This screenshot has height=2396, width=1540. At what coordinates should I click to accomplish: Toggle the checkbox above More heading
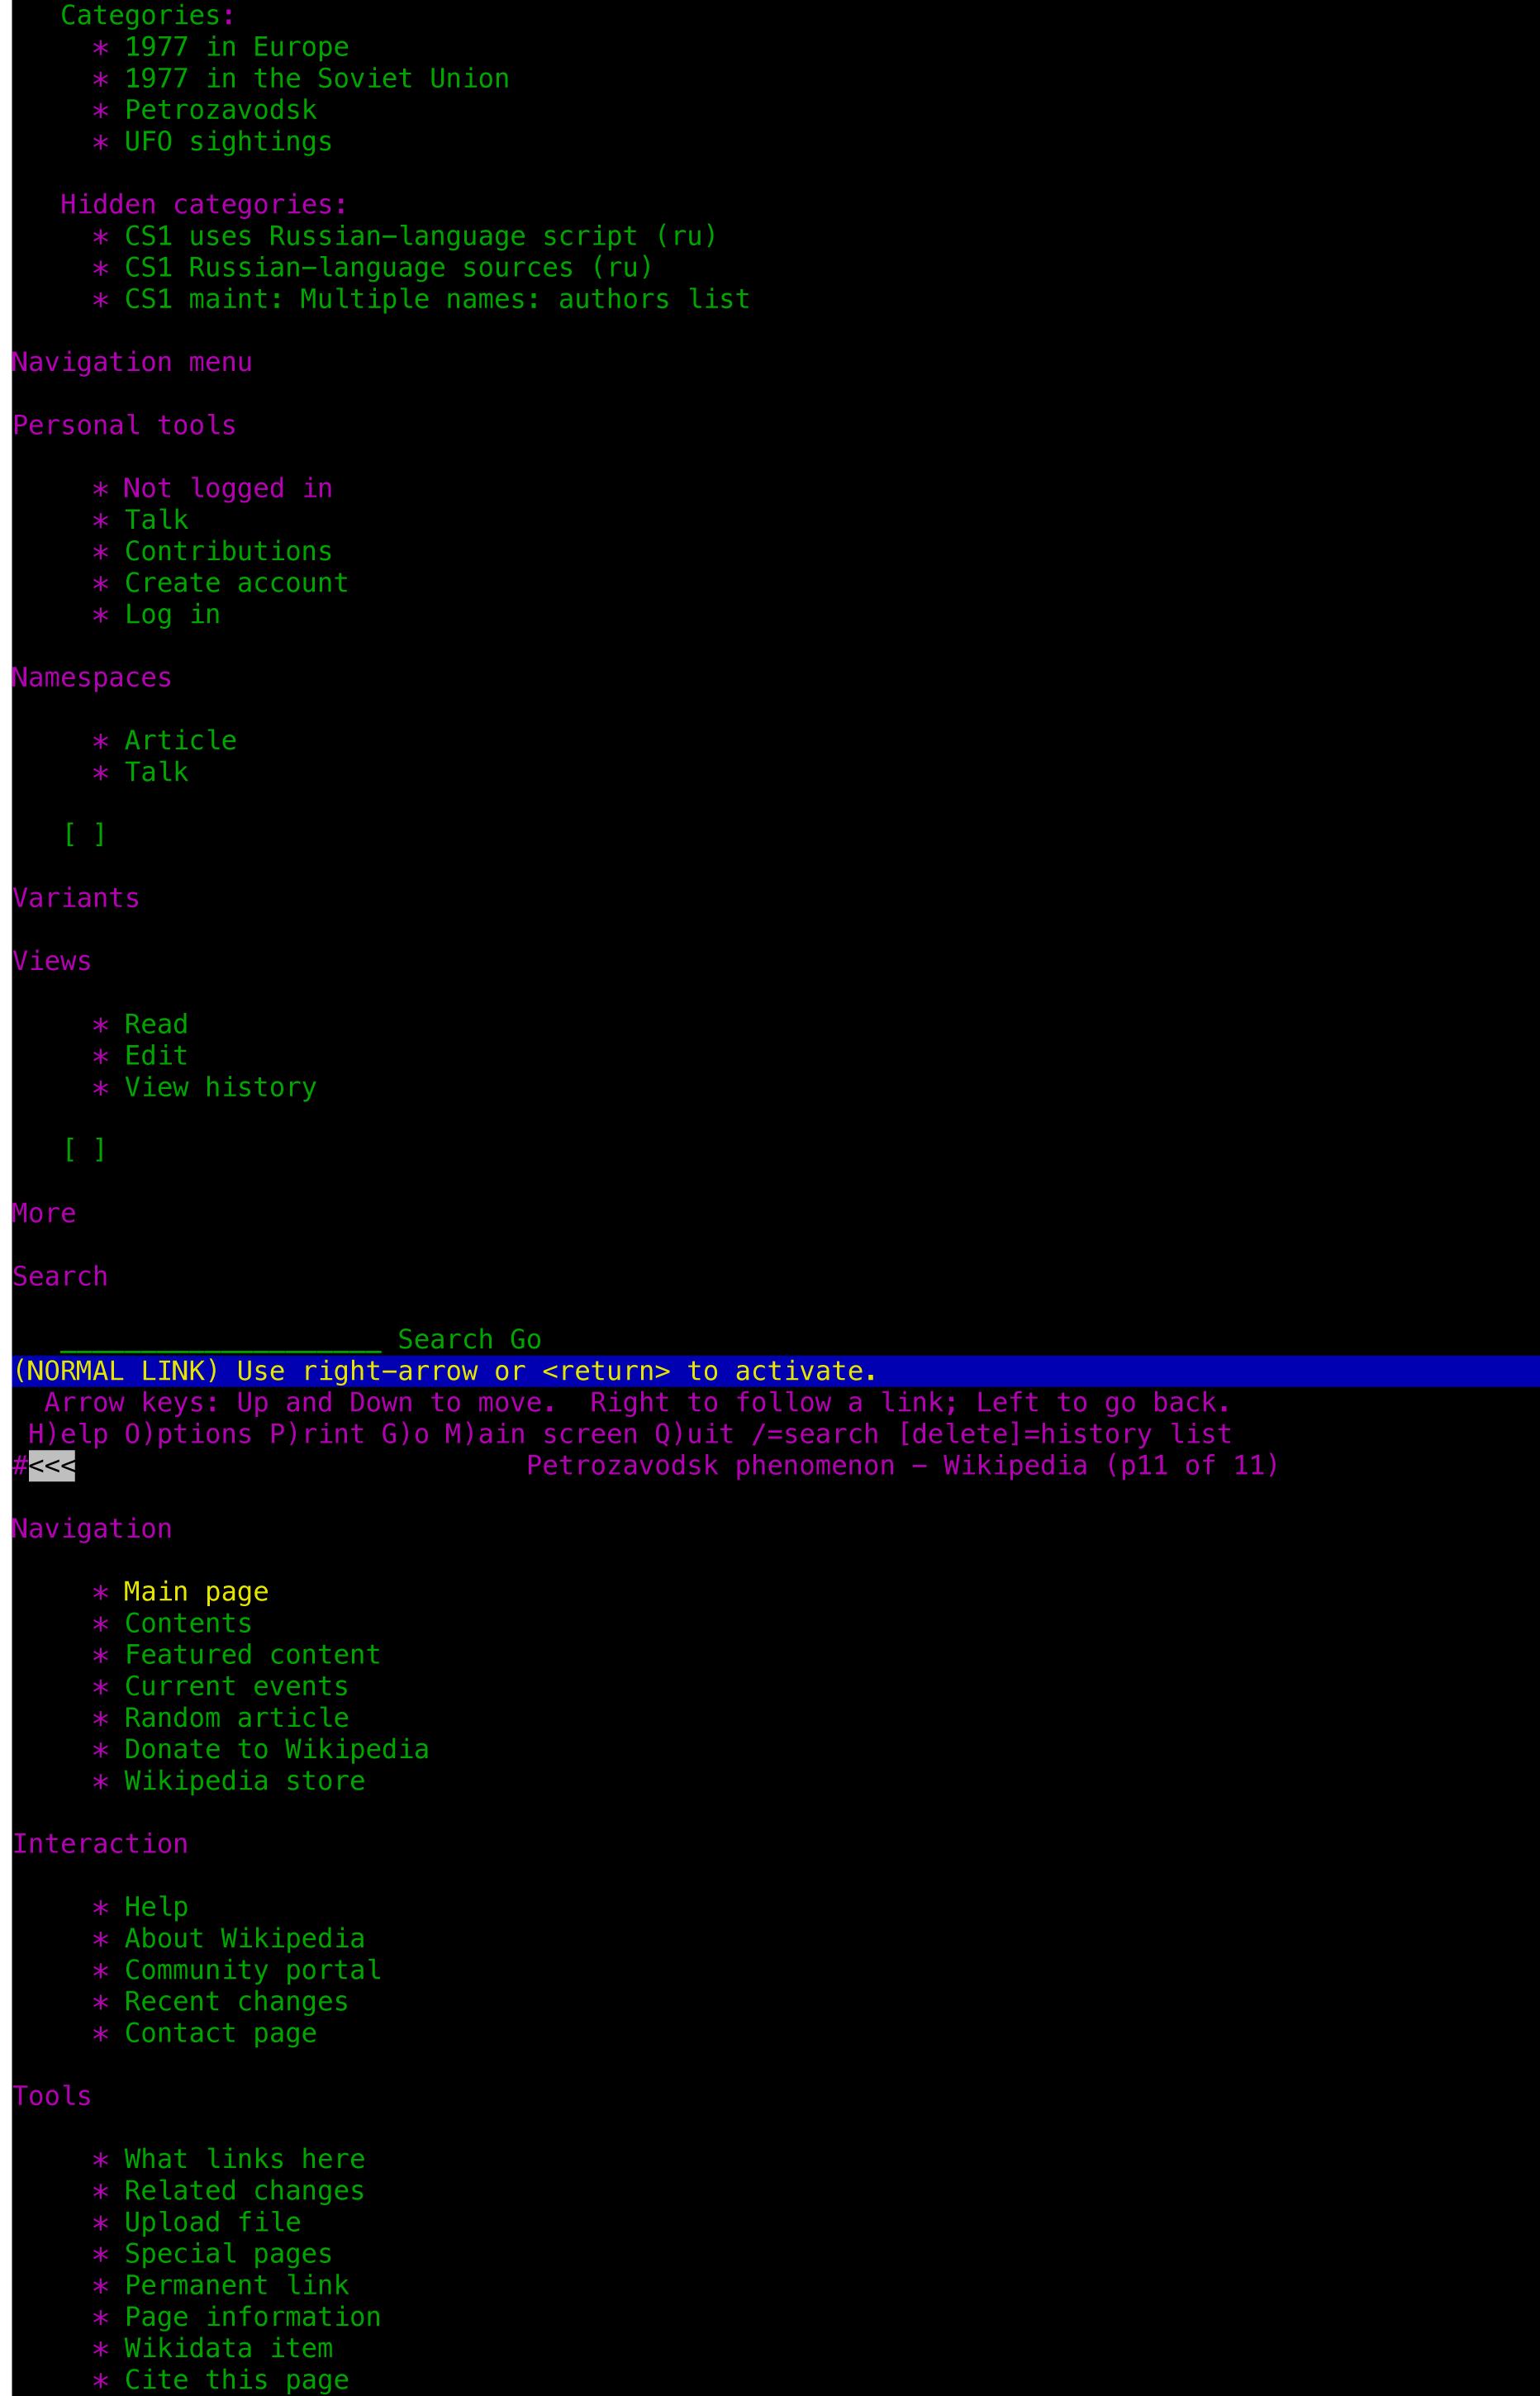[x=84, y=1150]
